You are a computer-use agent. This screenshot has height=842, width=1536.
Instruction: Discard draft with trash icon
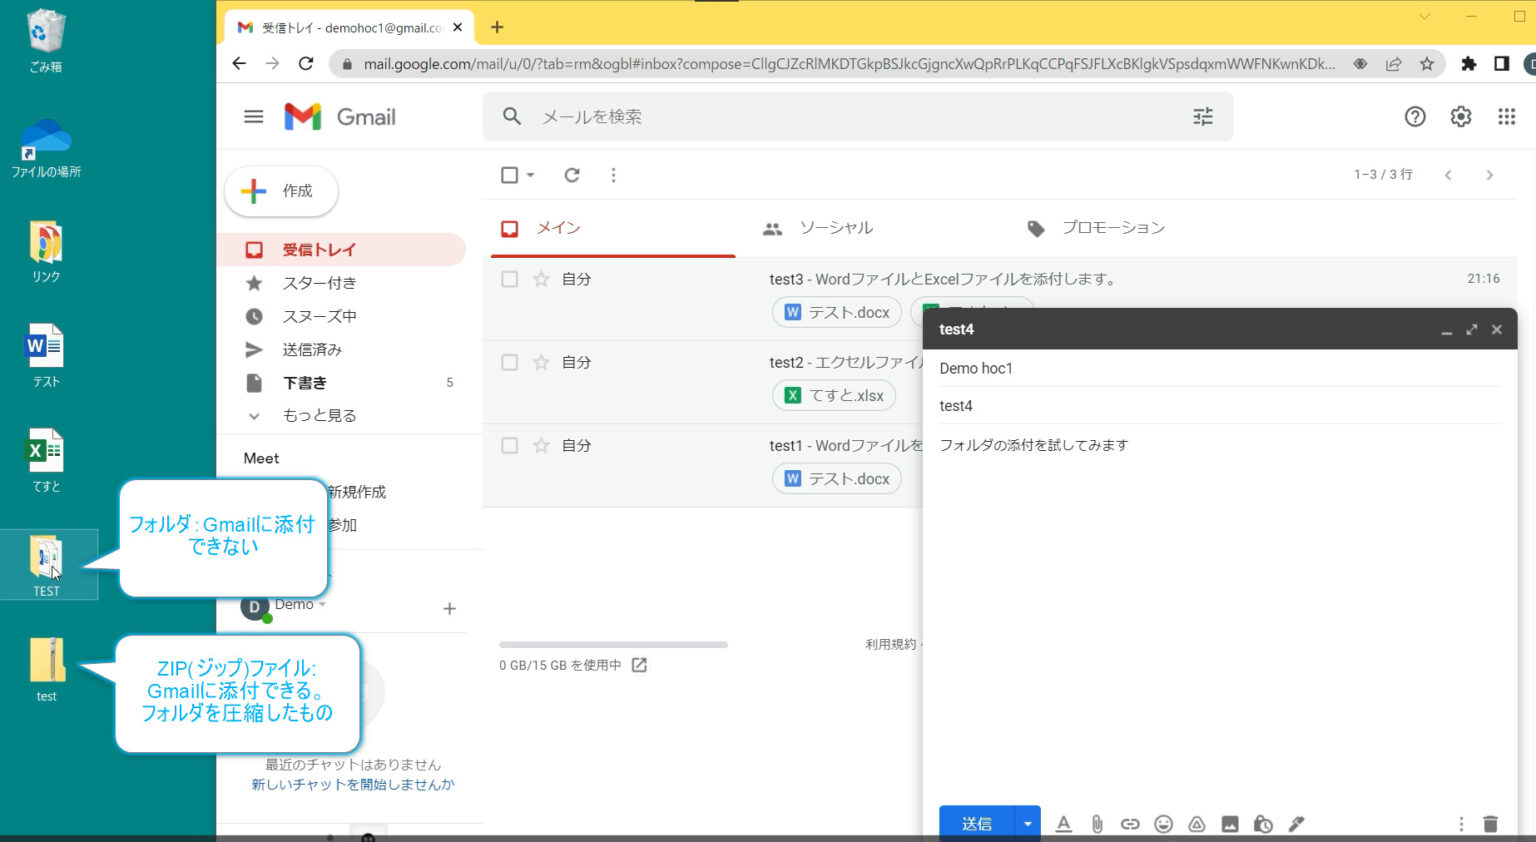[x=1491, y=824]
